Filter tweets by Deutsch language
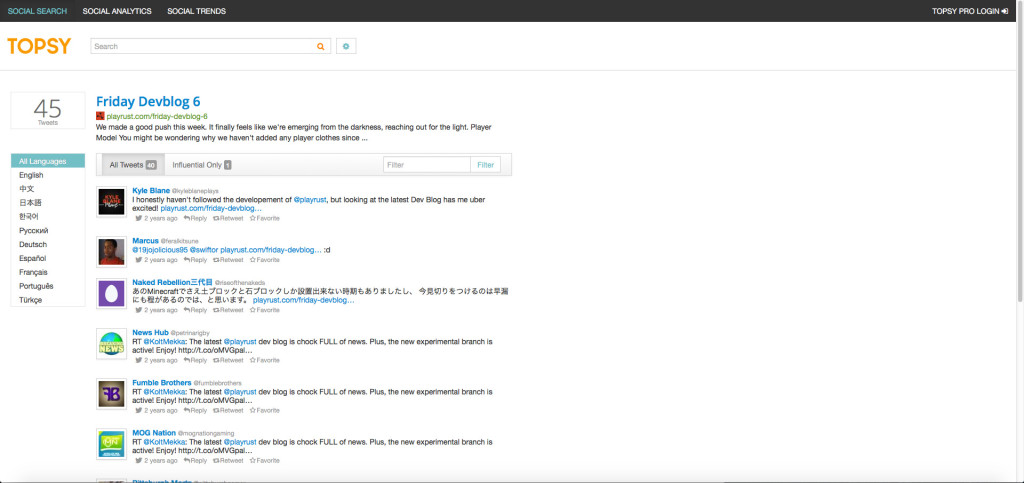1024x483 pixels. [48, 244]
